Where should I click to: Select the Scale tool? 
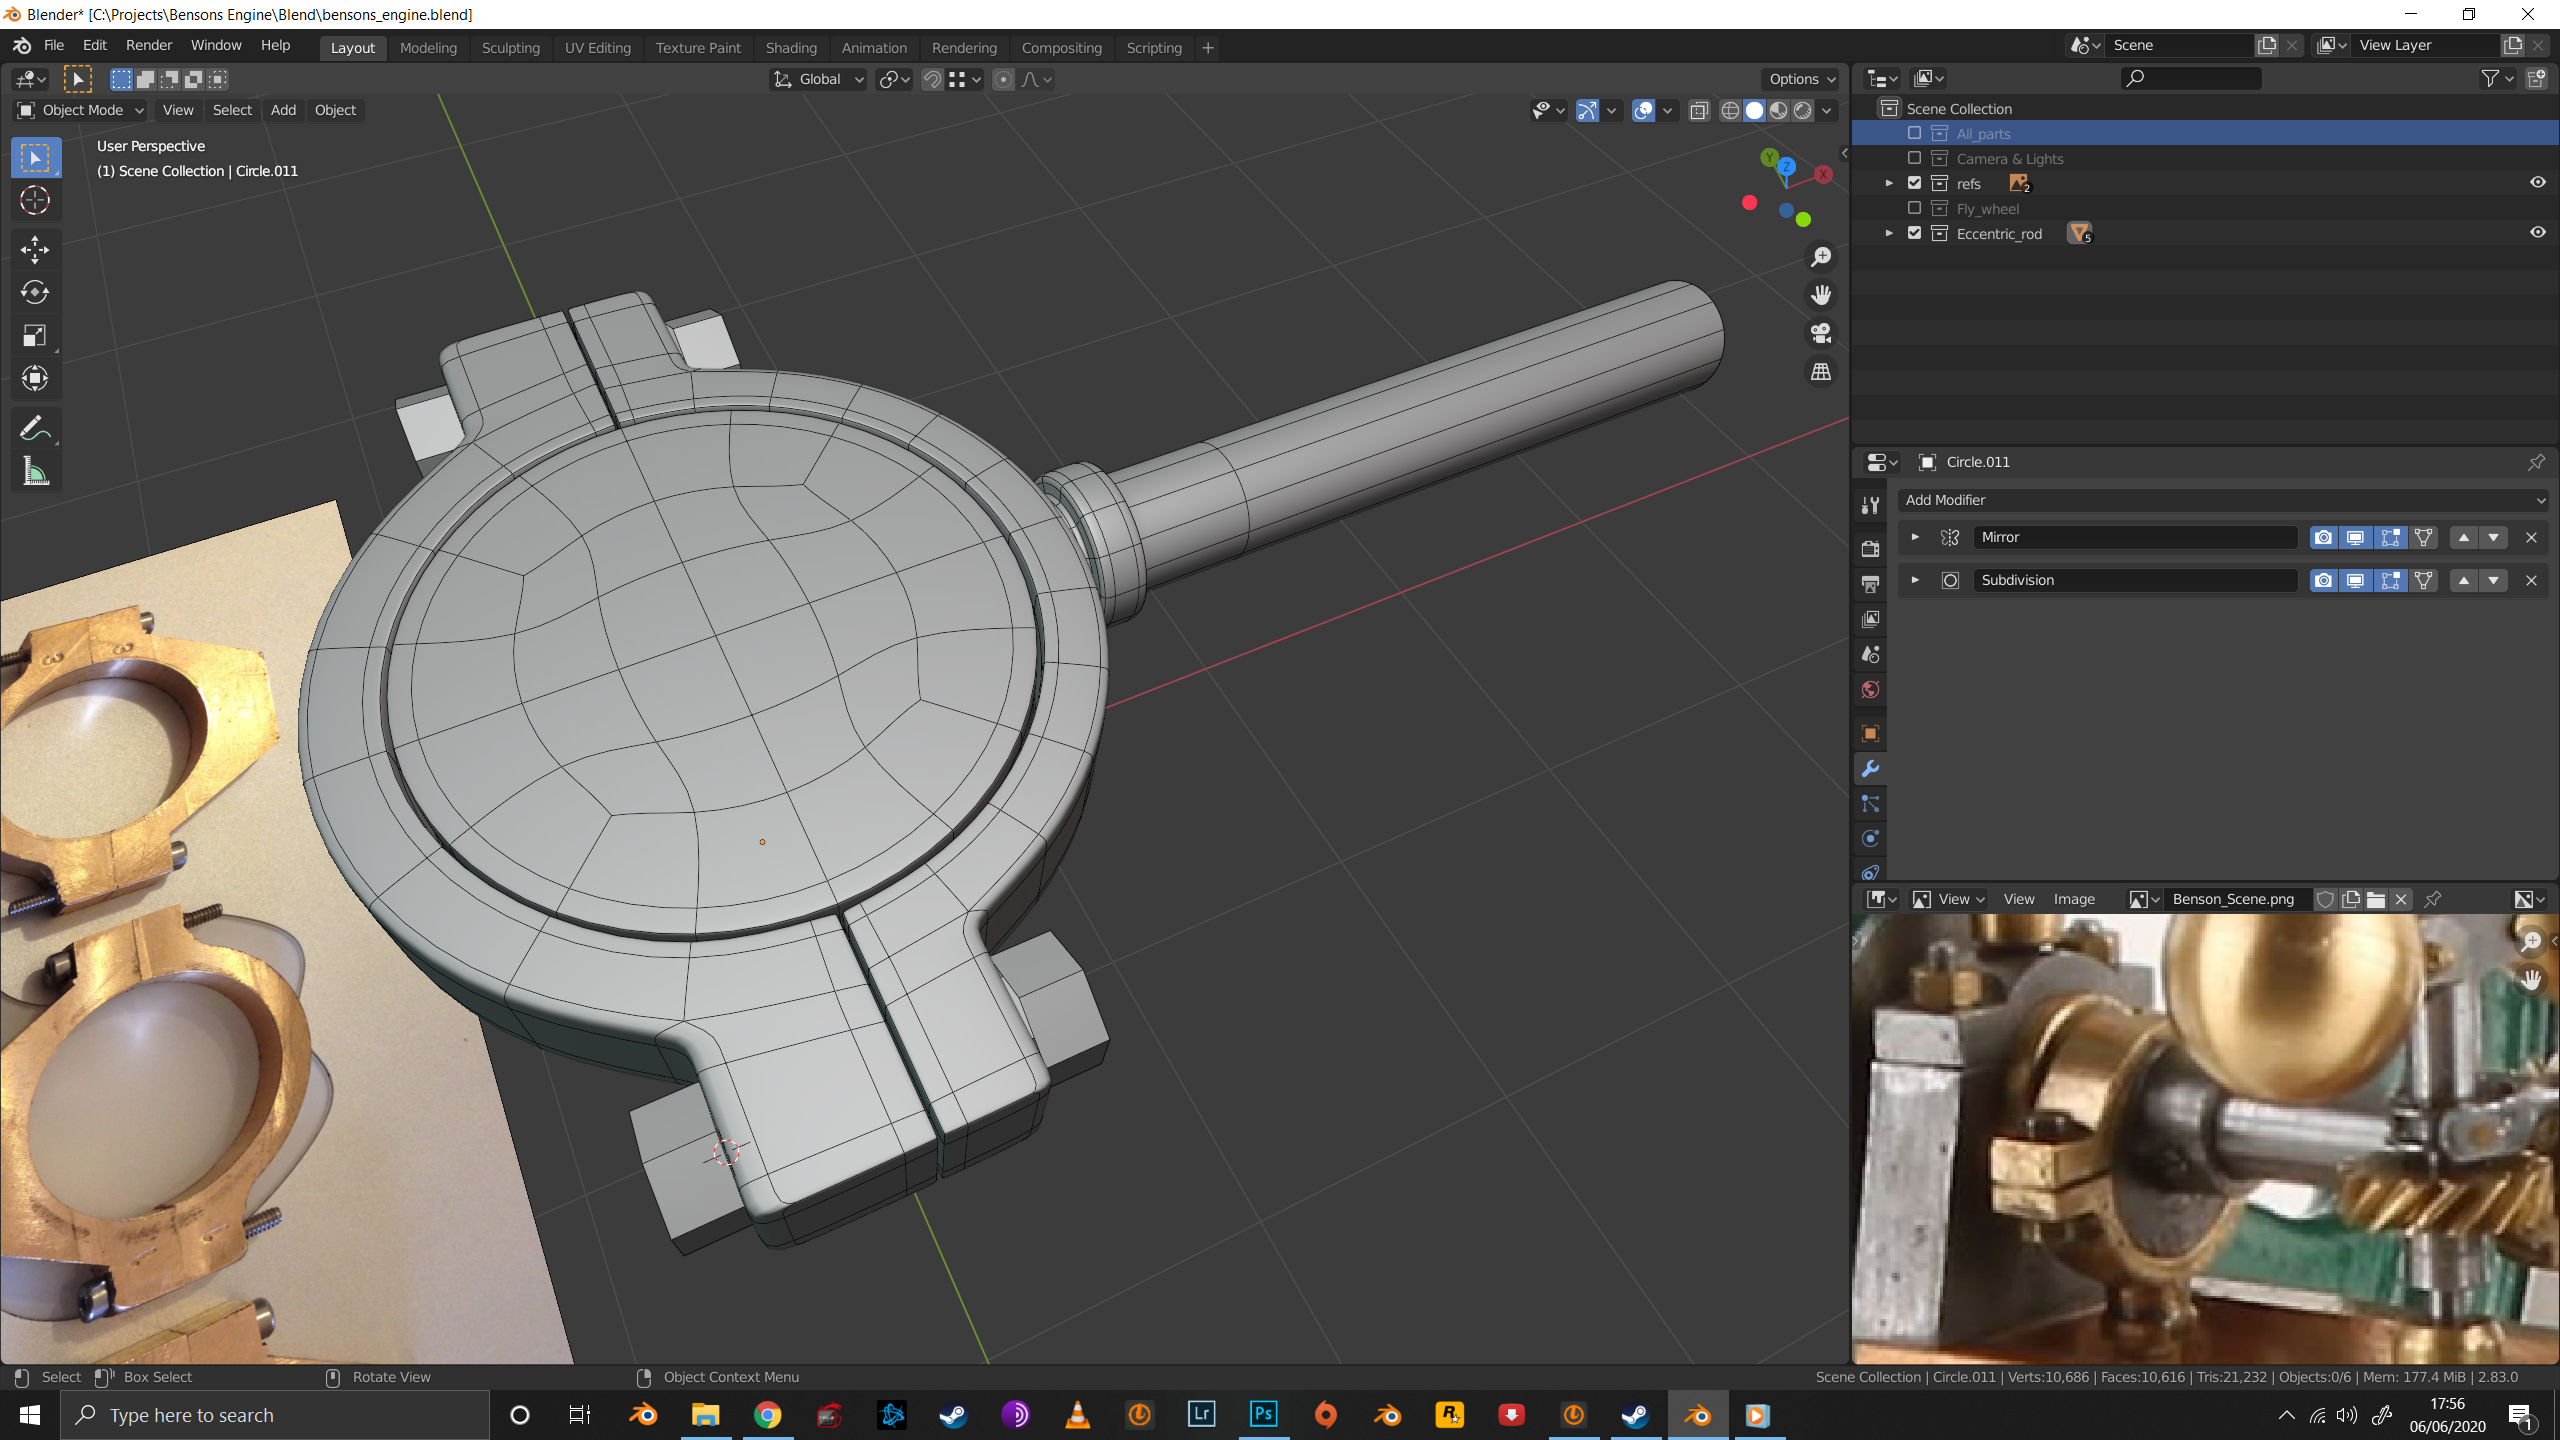pyautogui.click(x=35, y=335)
